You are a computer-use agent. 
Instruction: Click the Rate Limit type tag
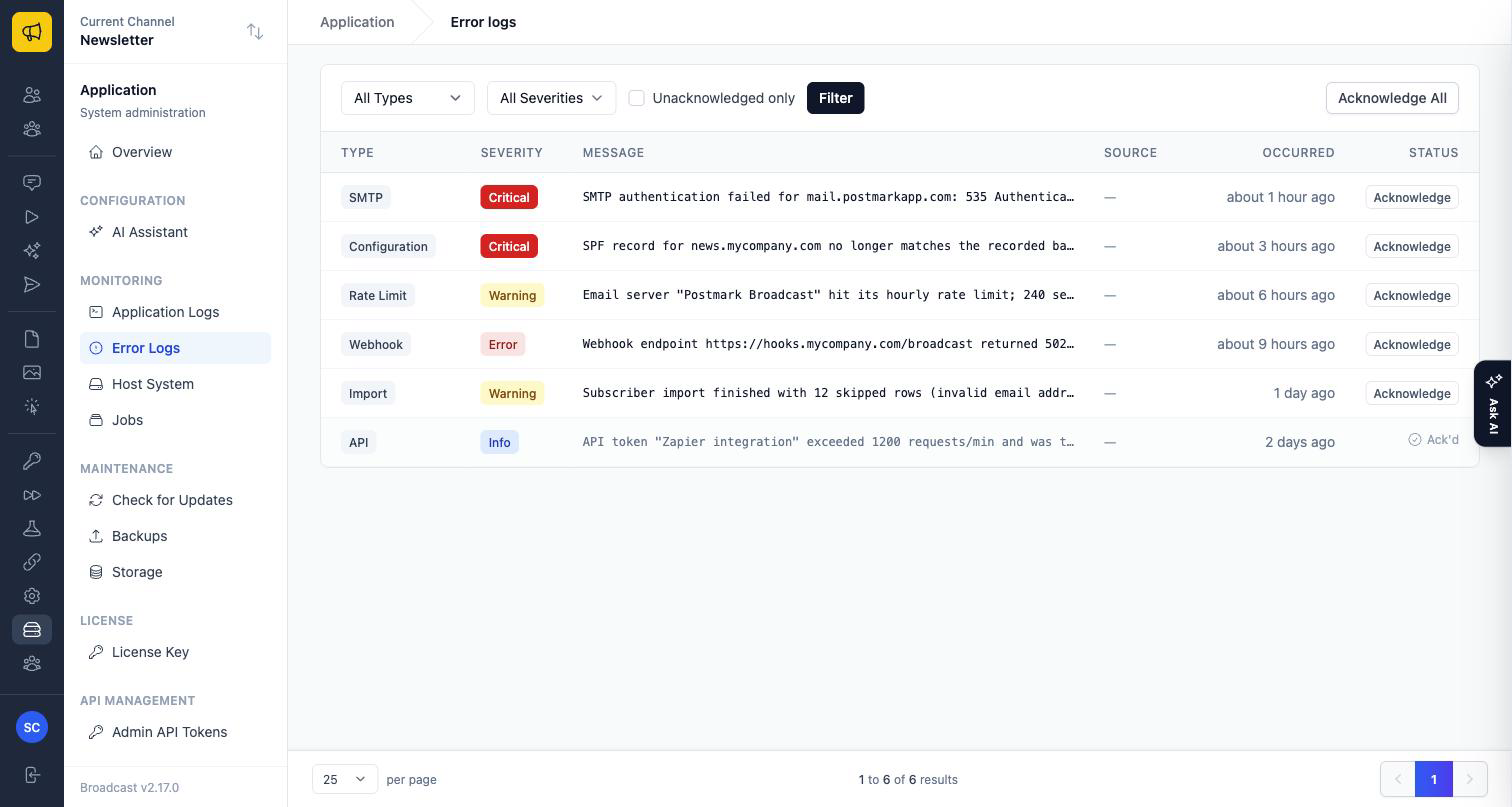(378, 295)
